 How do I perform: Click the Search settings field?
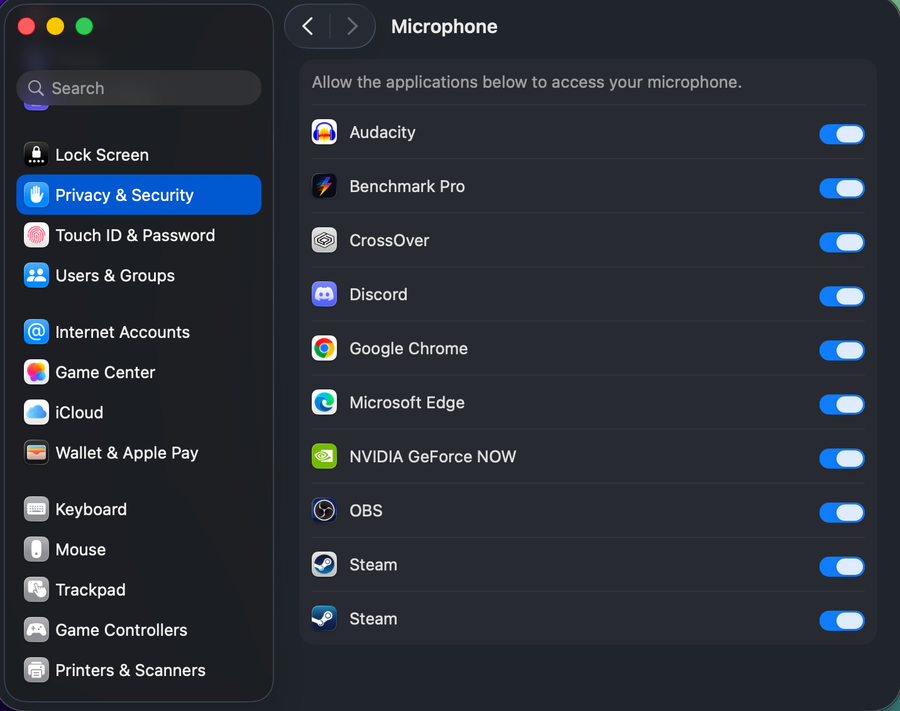tap(139, 88)
